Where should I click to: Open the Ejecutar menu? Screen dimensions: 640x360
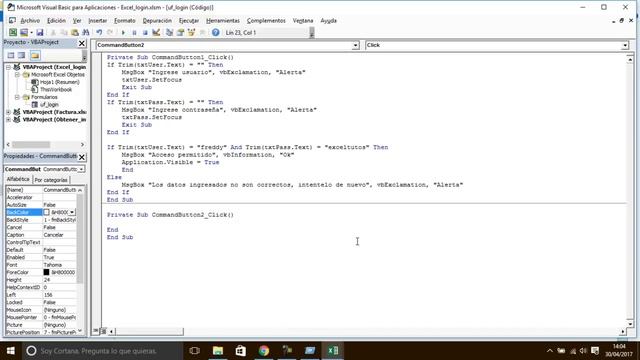point(189,20)
